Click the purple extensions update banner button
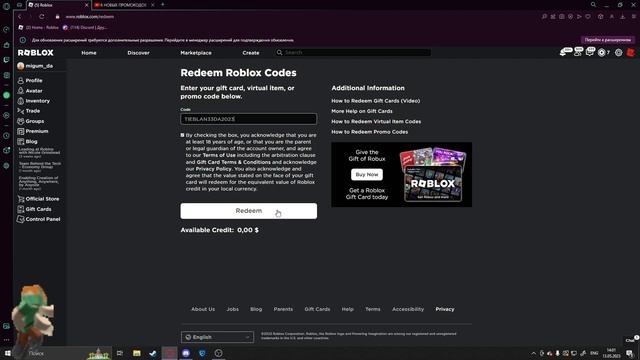The height and width of the screenshot is (360, 640). click(x=608, y=40)
